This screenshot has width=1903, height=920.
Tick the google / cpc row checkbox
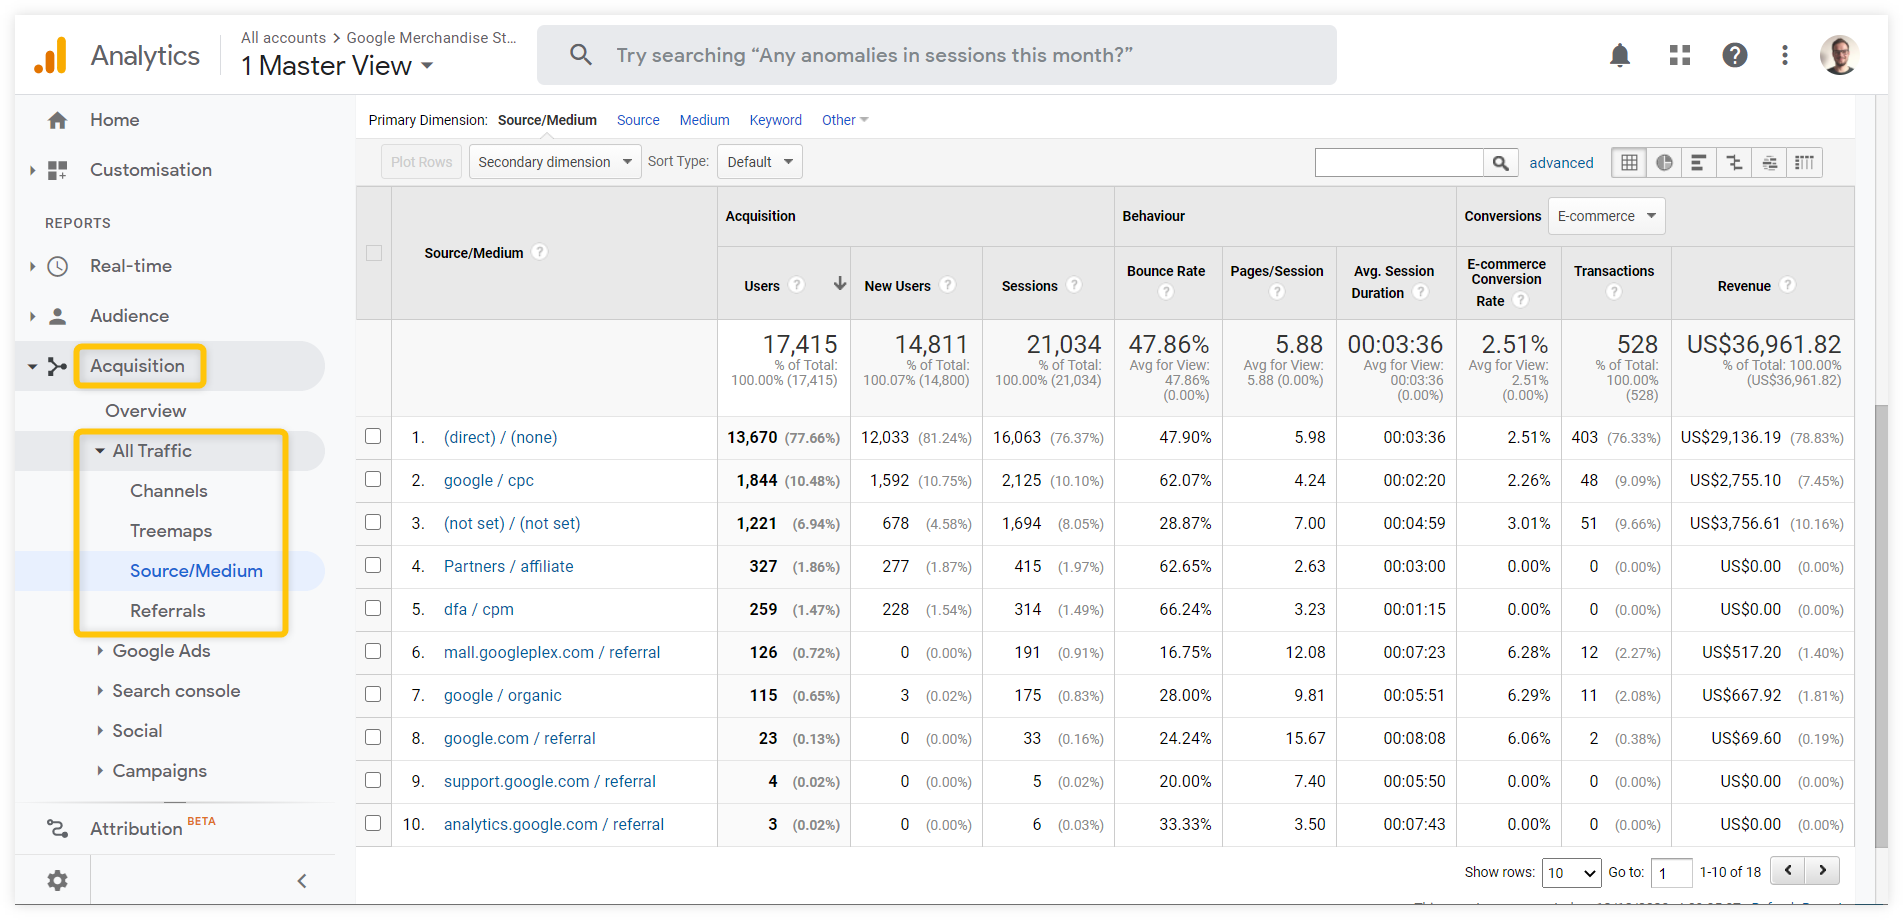[373, 480]
